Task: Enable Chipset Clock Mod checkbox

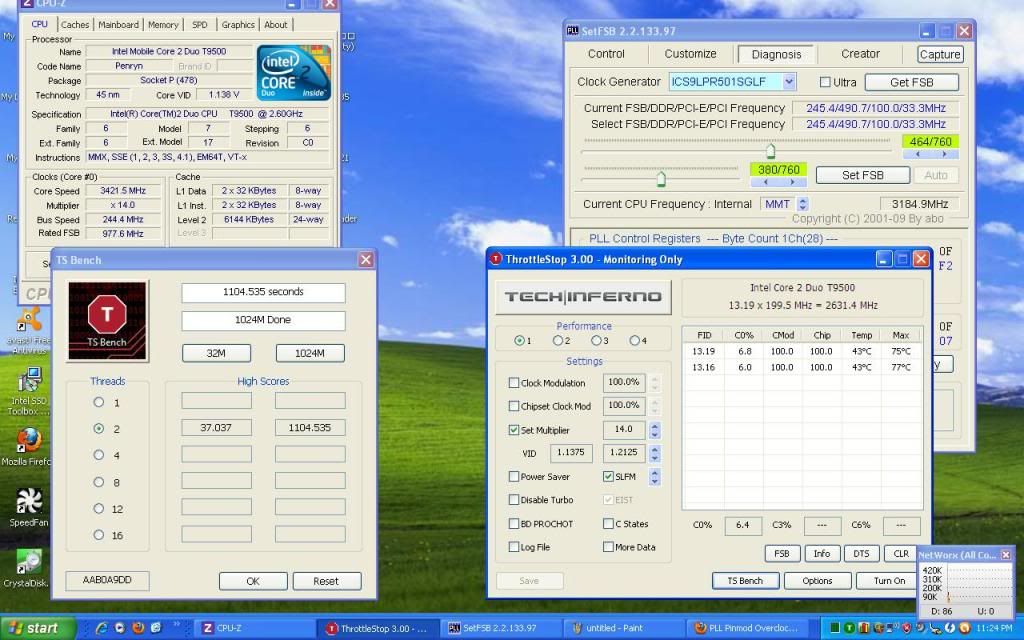Action: click(514, 406)
